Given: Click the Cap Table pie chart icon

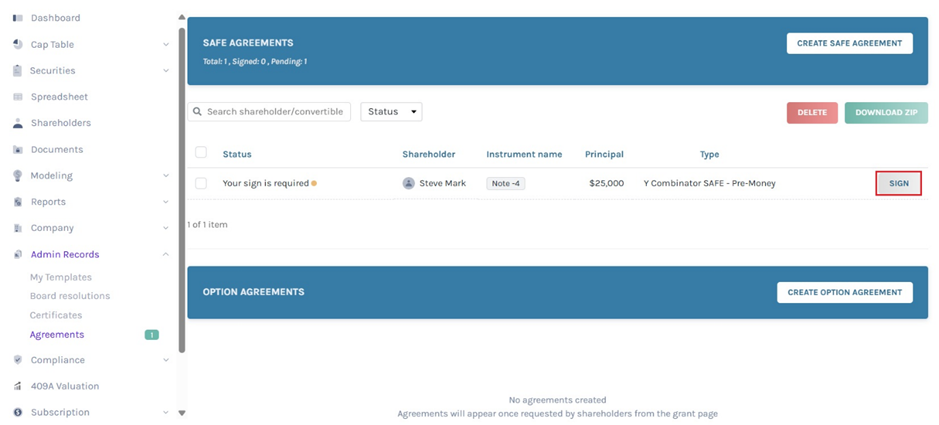Looking at the screenshot, I should point(17,44).
